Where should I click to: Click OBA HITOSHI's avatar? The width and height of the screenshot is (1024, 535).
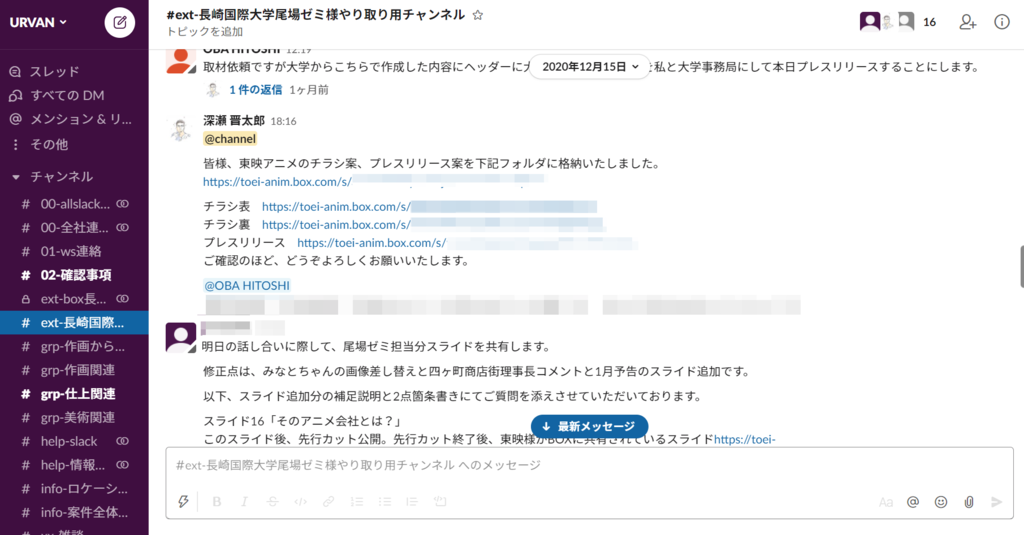click(181, 60)
